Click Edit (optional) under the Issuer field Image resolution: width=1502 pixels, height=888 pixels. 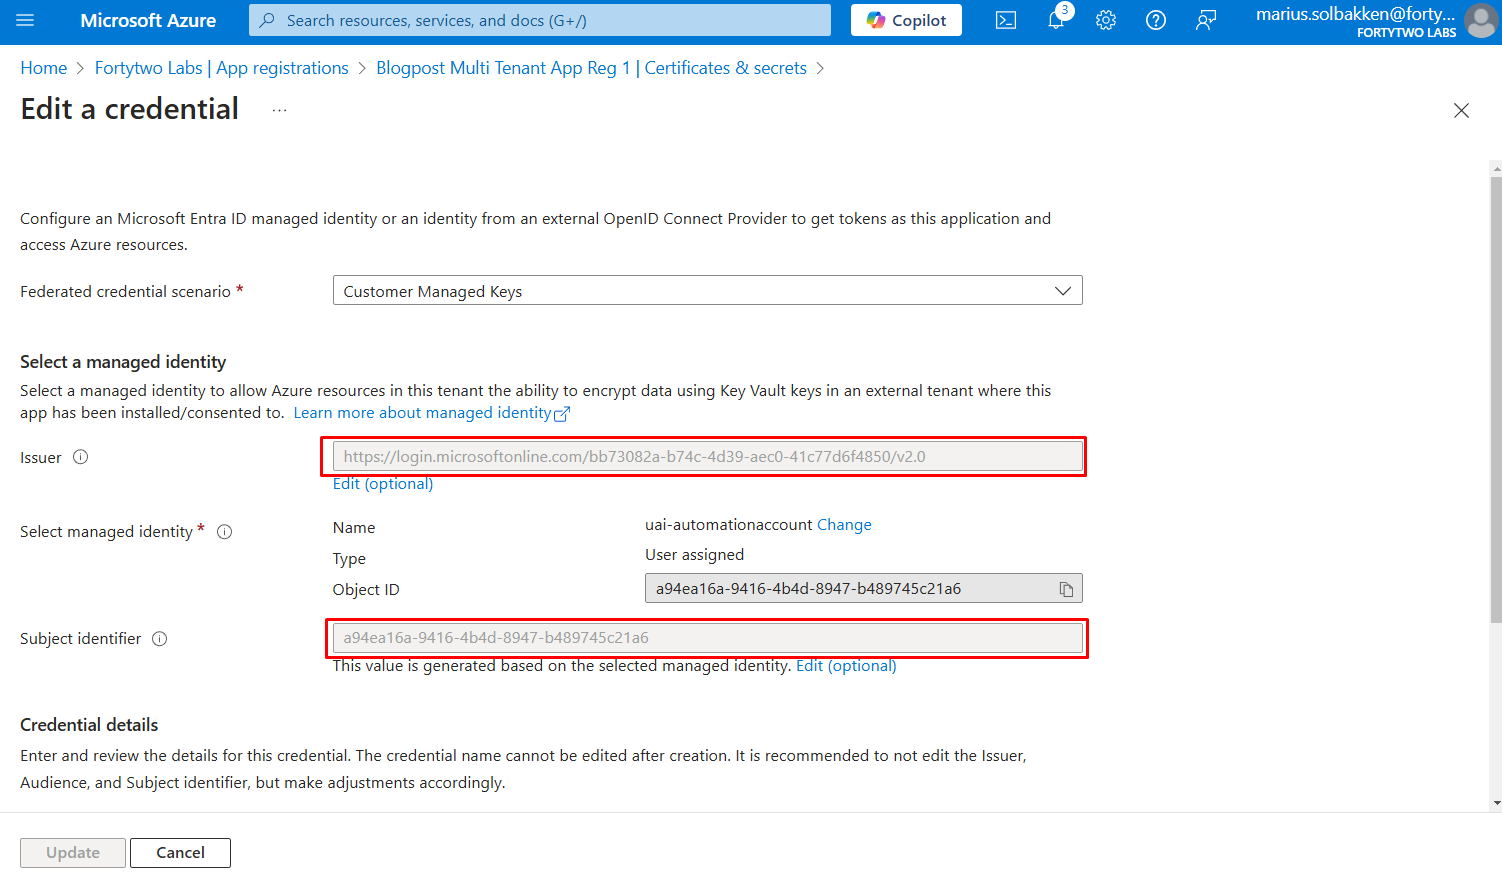point(383,484)
